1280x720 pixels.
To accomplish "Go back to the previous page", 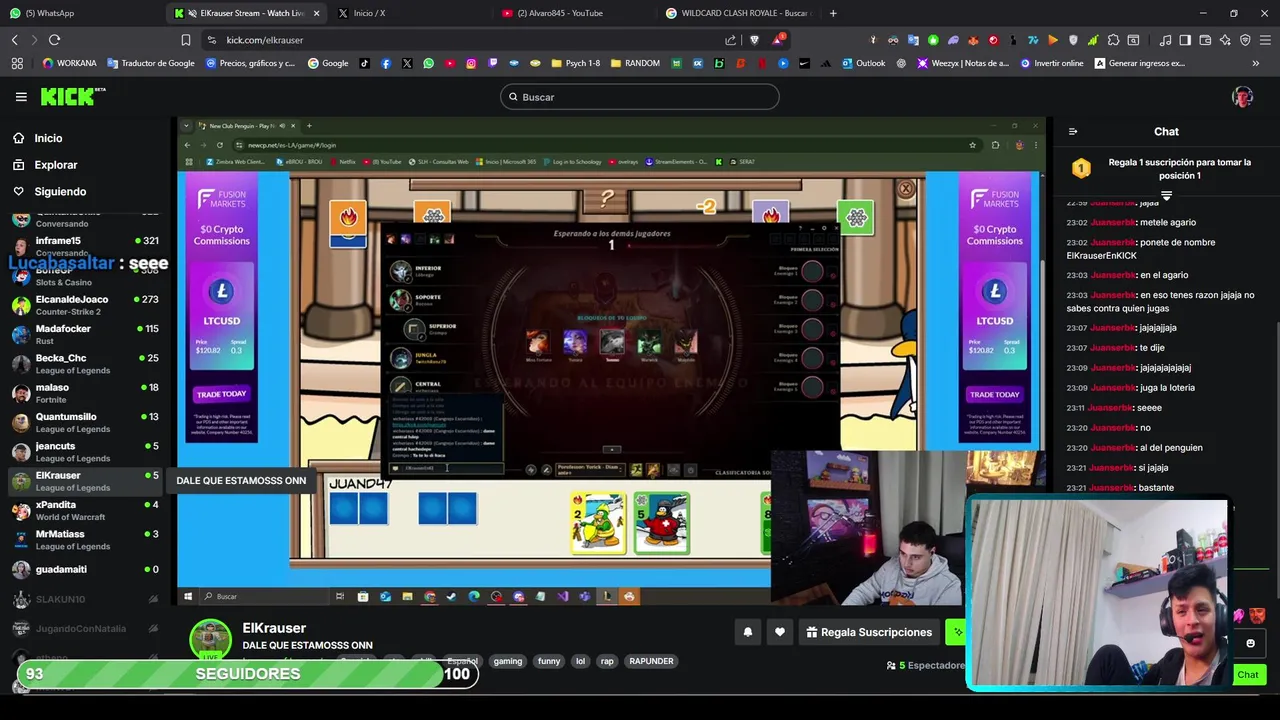I will coord(14,40).
